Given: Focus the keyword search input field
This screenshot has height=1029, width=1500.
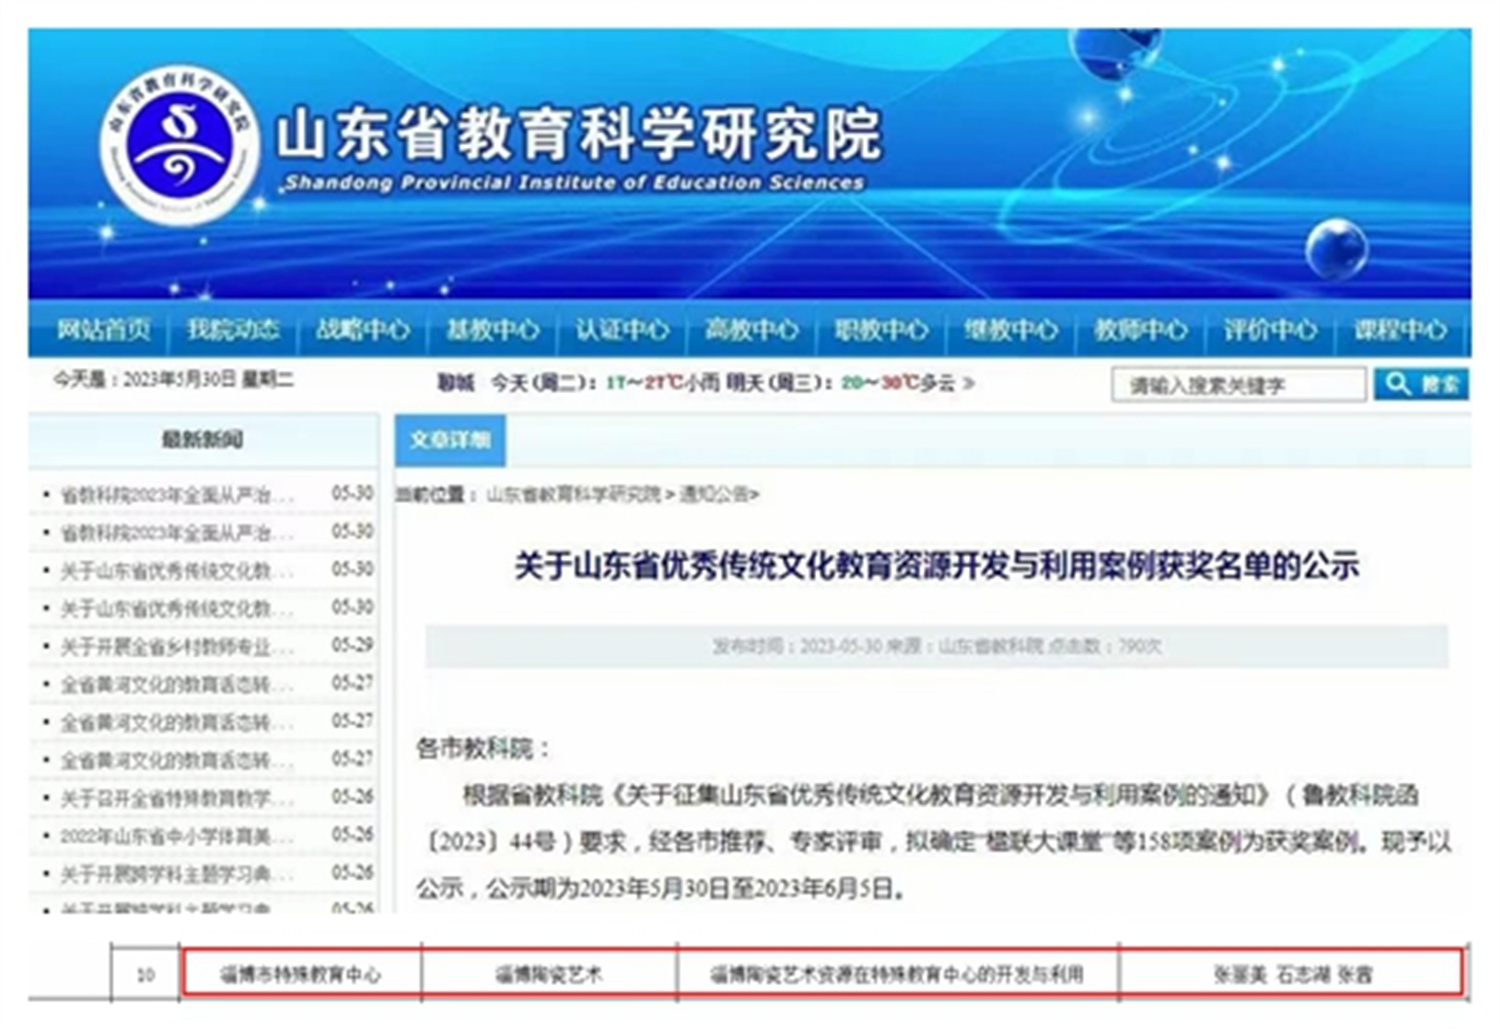Looking at the screenshot, I should pos(1238,385).
